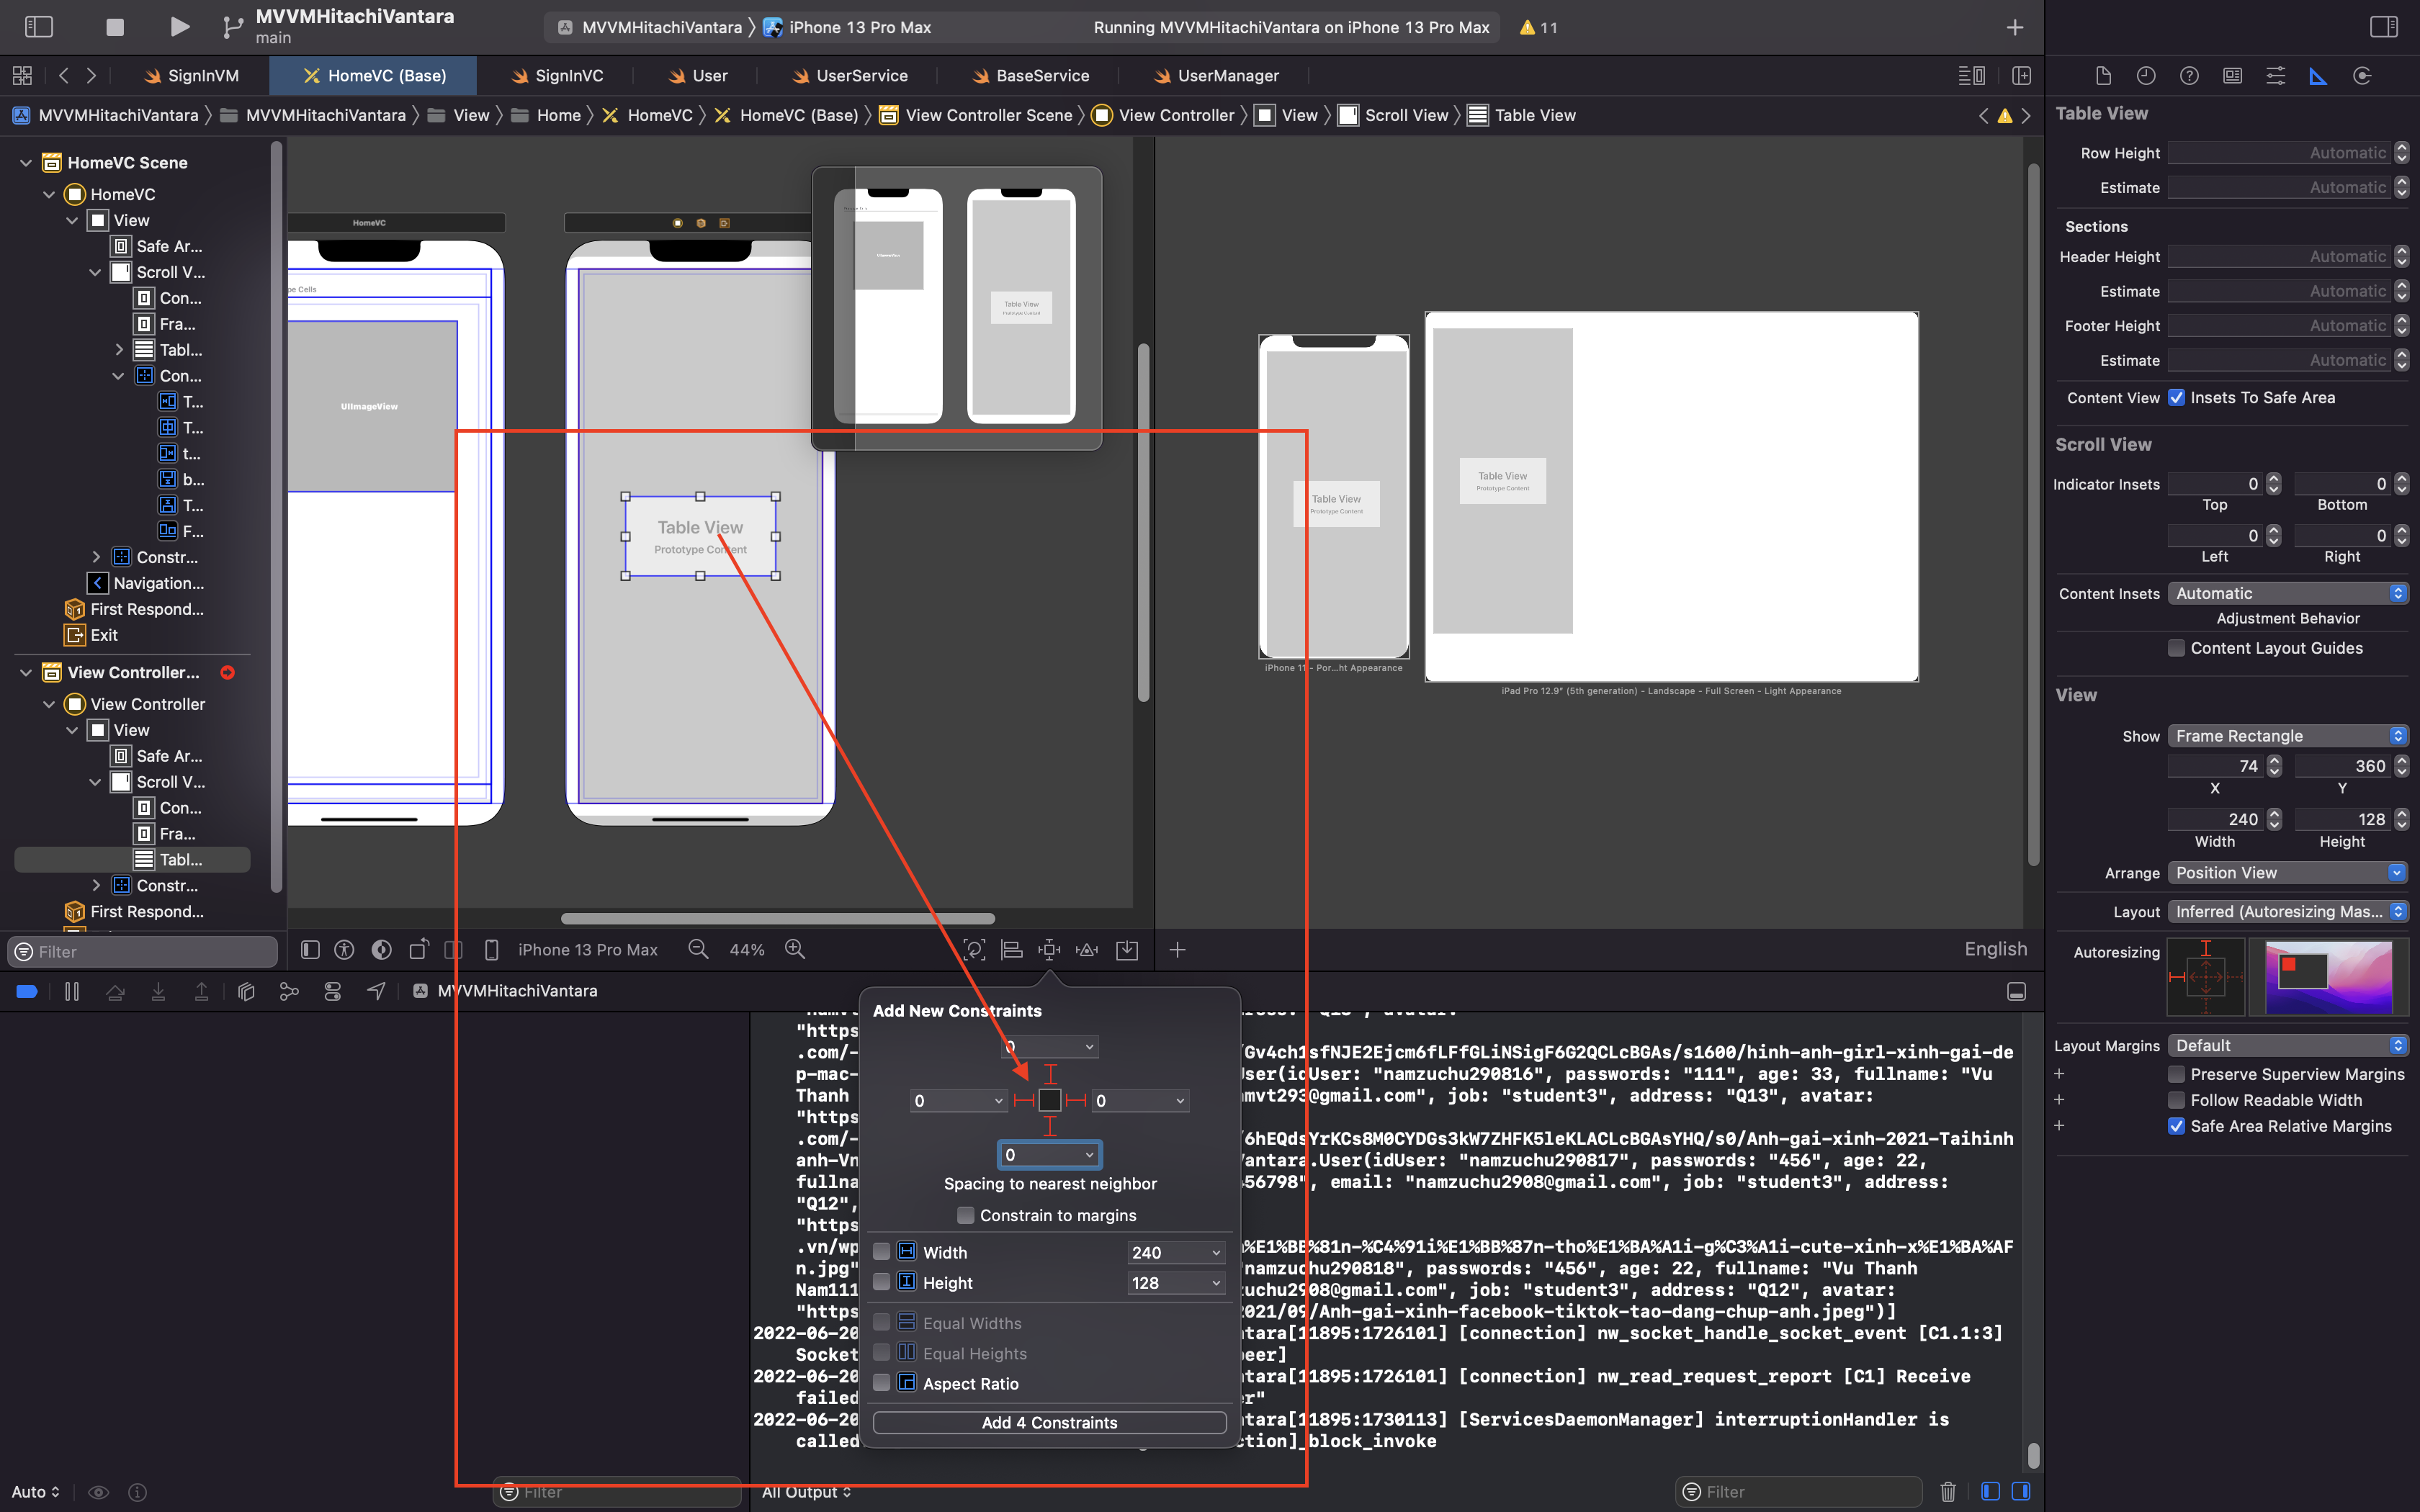Enable Content Layout Guides checkbox
Screen dimensions: 2420x1512
coord(2176,648)
